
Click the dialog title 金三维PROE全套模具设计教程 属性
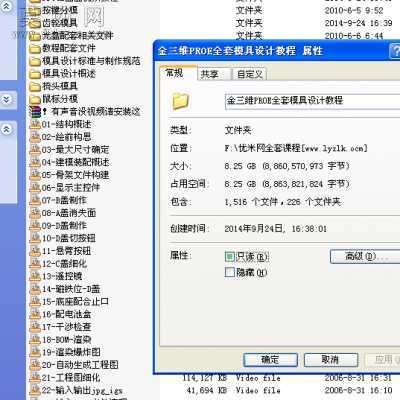240,51
